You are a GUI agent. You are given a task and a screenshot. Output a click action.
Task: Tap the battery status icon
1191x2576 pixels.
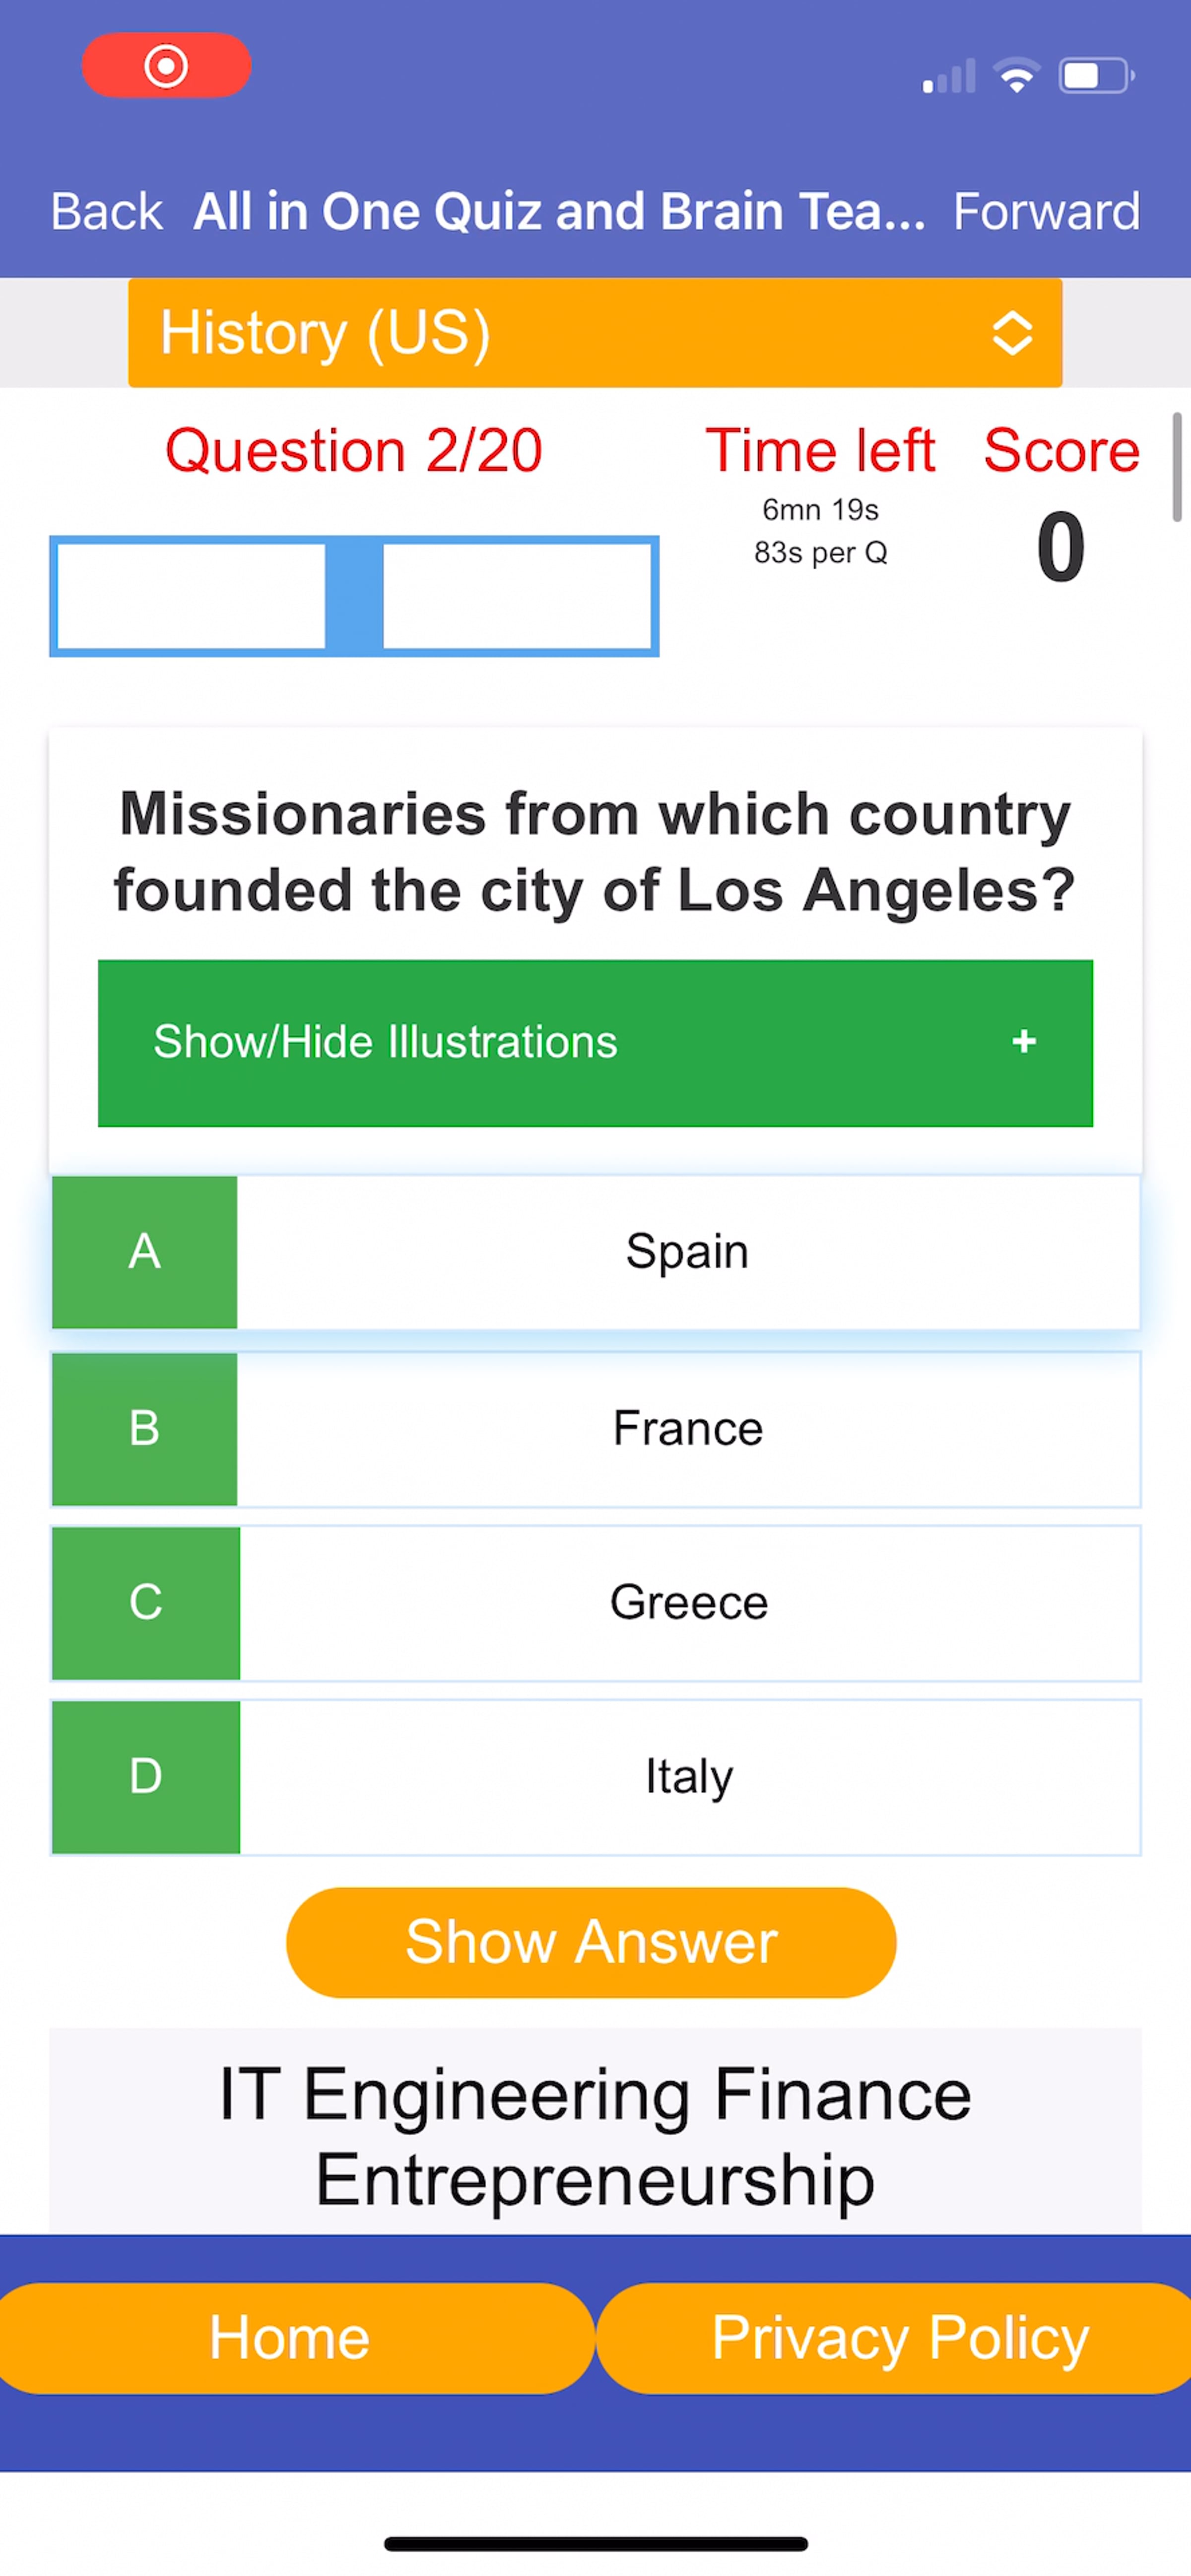pos(1097,75)
